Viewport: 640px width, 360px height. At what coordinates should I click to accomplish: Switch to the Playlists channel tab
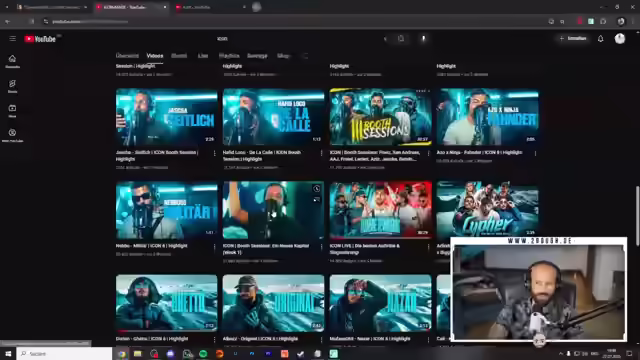pyautogui.click(x=229, y=56)
